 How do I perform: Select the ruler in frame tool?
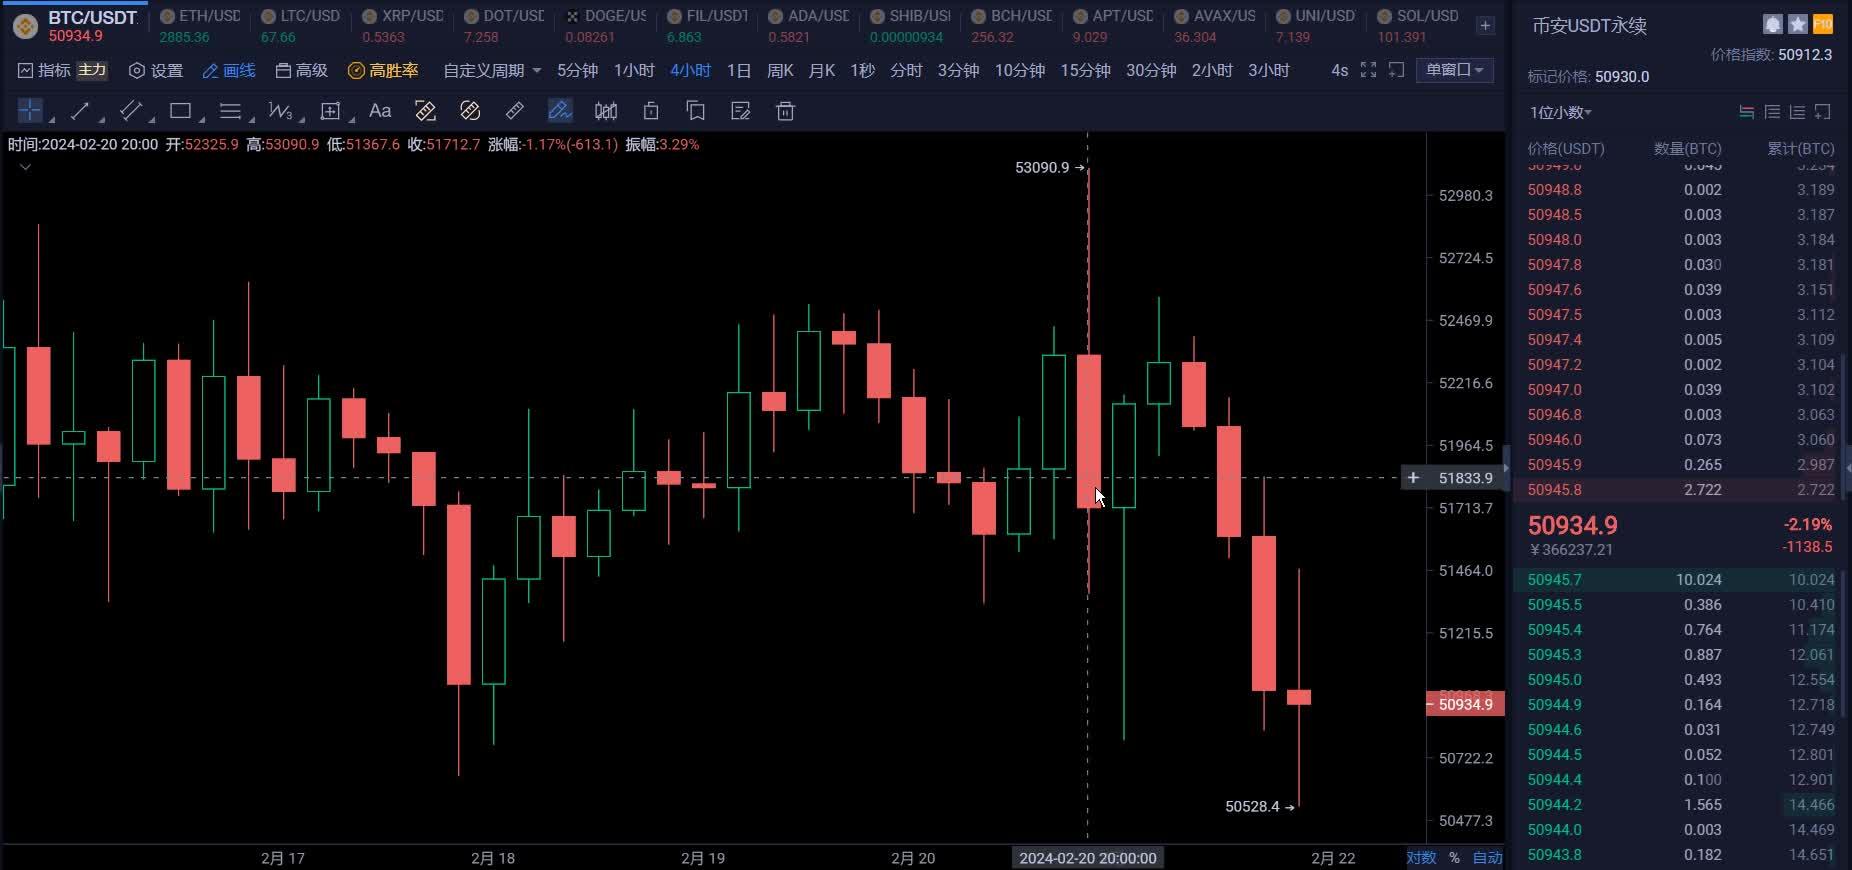pyautogui.click(x=425, y=110)
